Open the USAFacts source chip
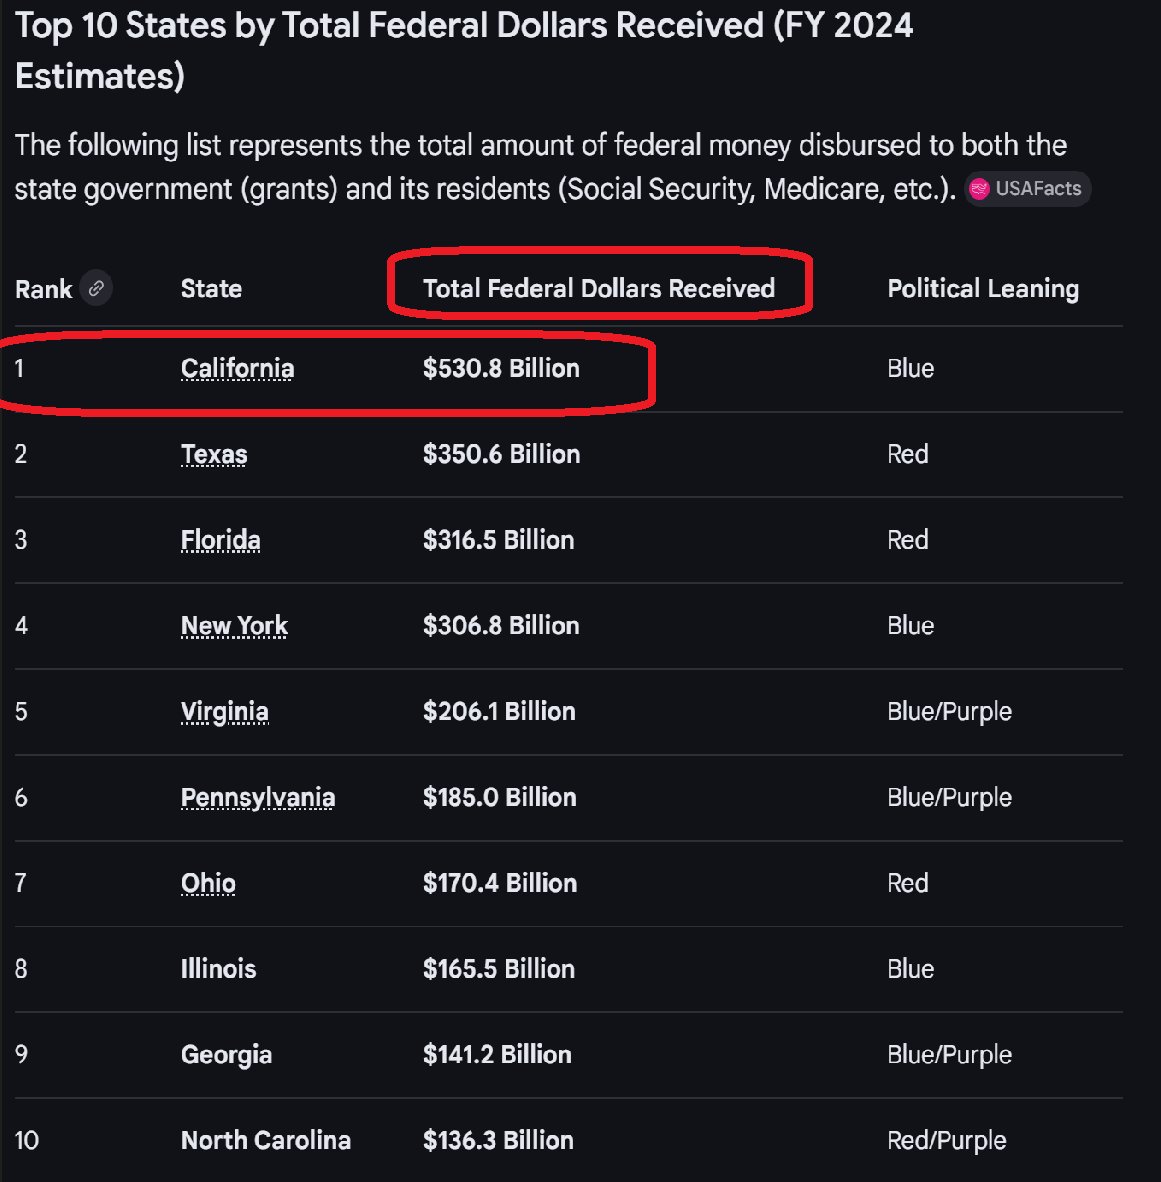 (1028, 188)
